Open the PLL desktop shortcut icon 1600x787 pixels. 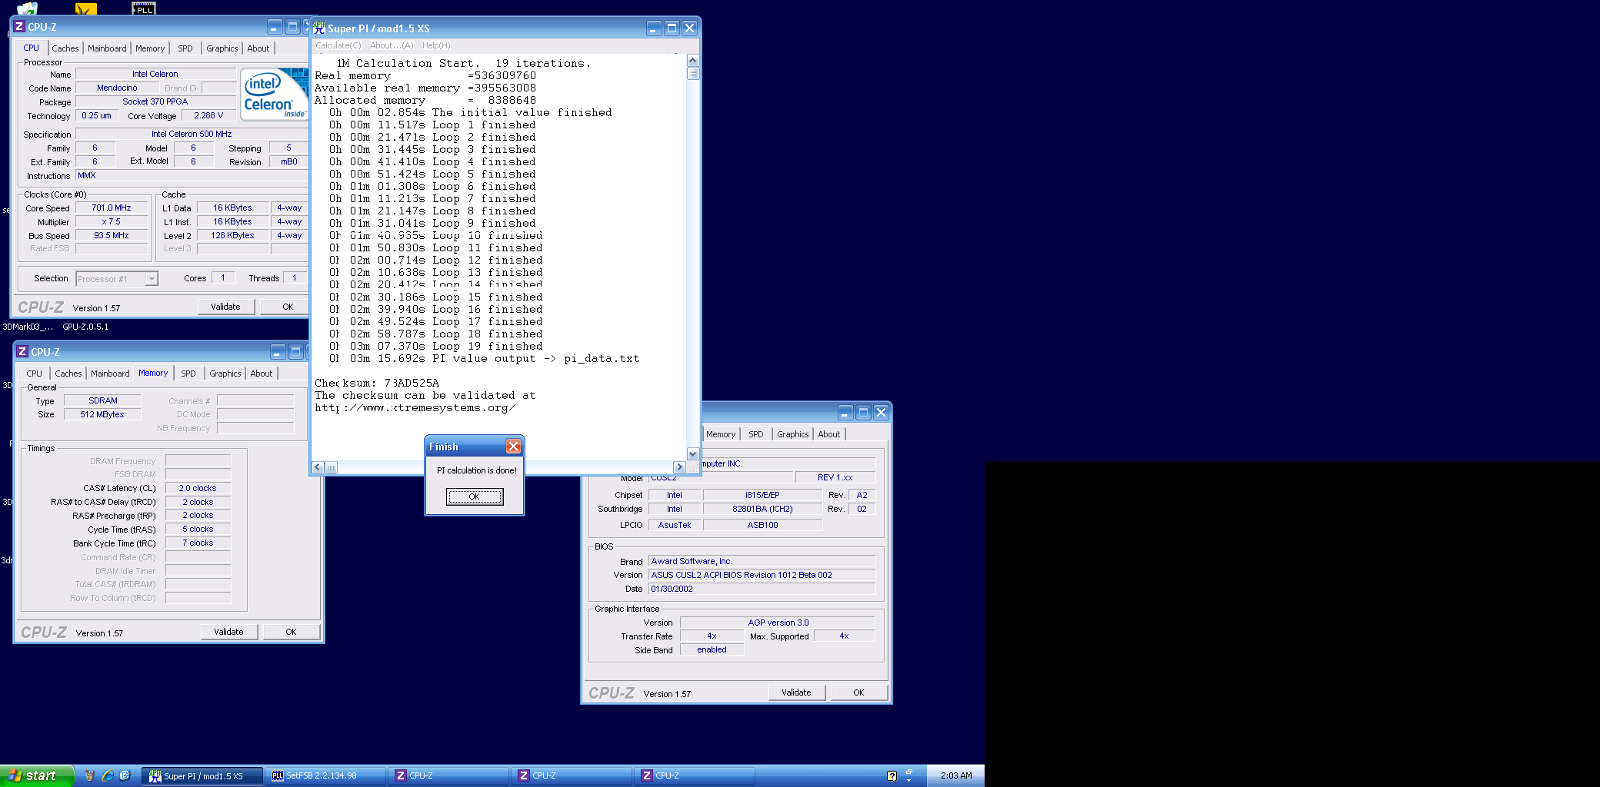pyautogui.click(x=144, y=8)
